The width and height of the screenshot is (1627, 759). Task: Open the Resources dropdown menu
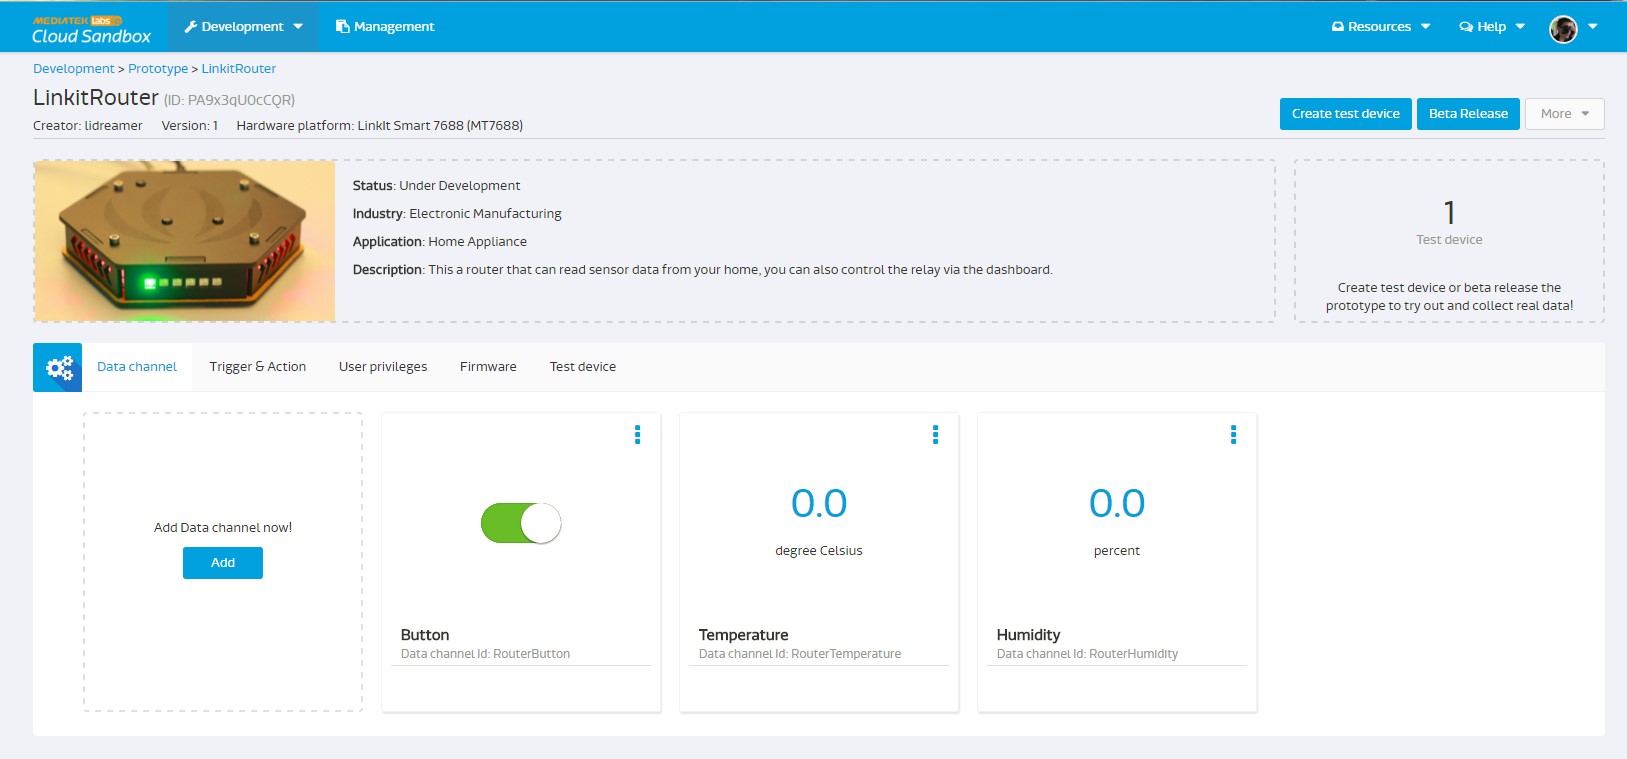[x=1381, y=27]
